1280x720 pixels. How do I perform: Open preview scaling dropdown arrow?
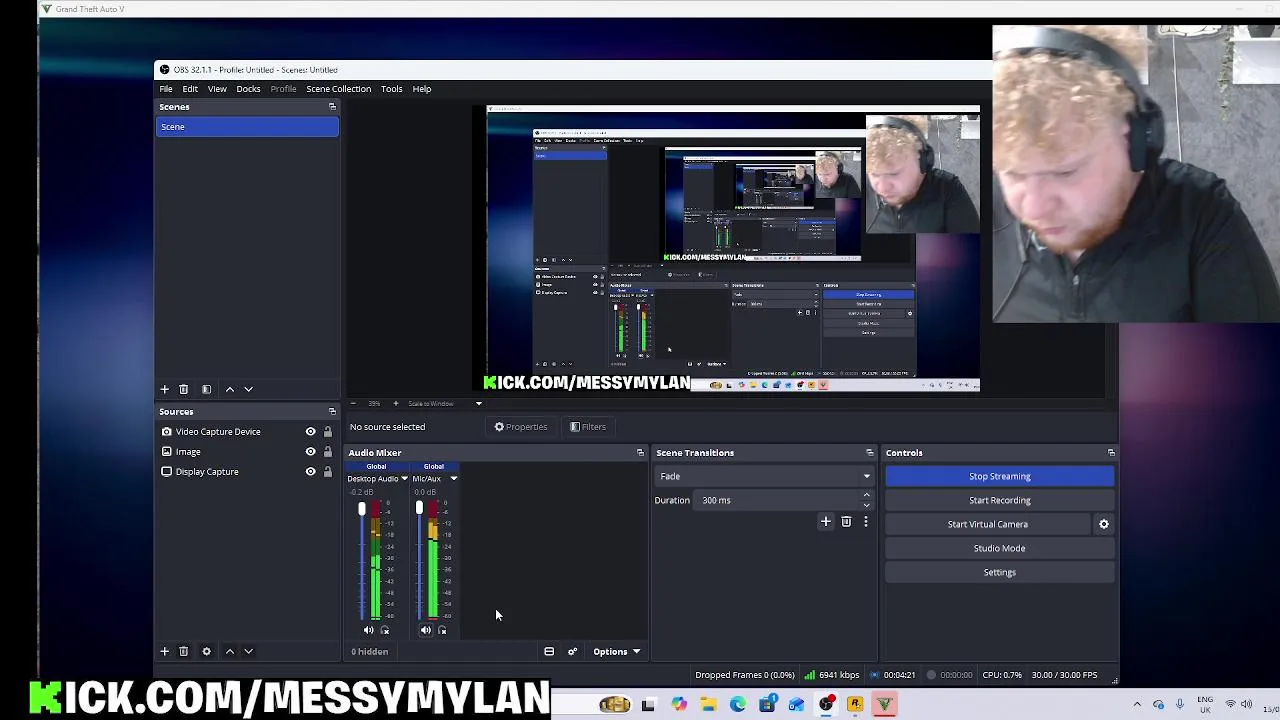(478, 403)
